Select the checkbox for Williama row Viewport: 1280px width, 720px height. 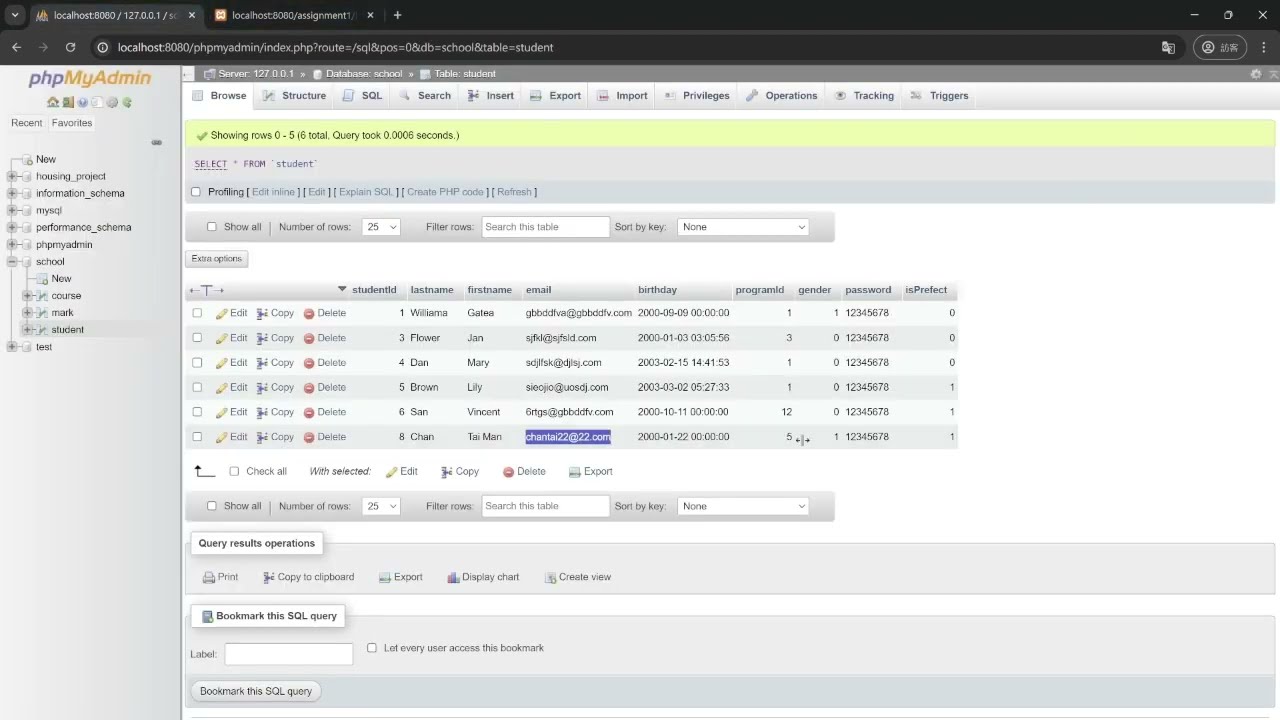[x=197, y=313]
